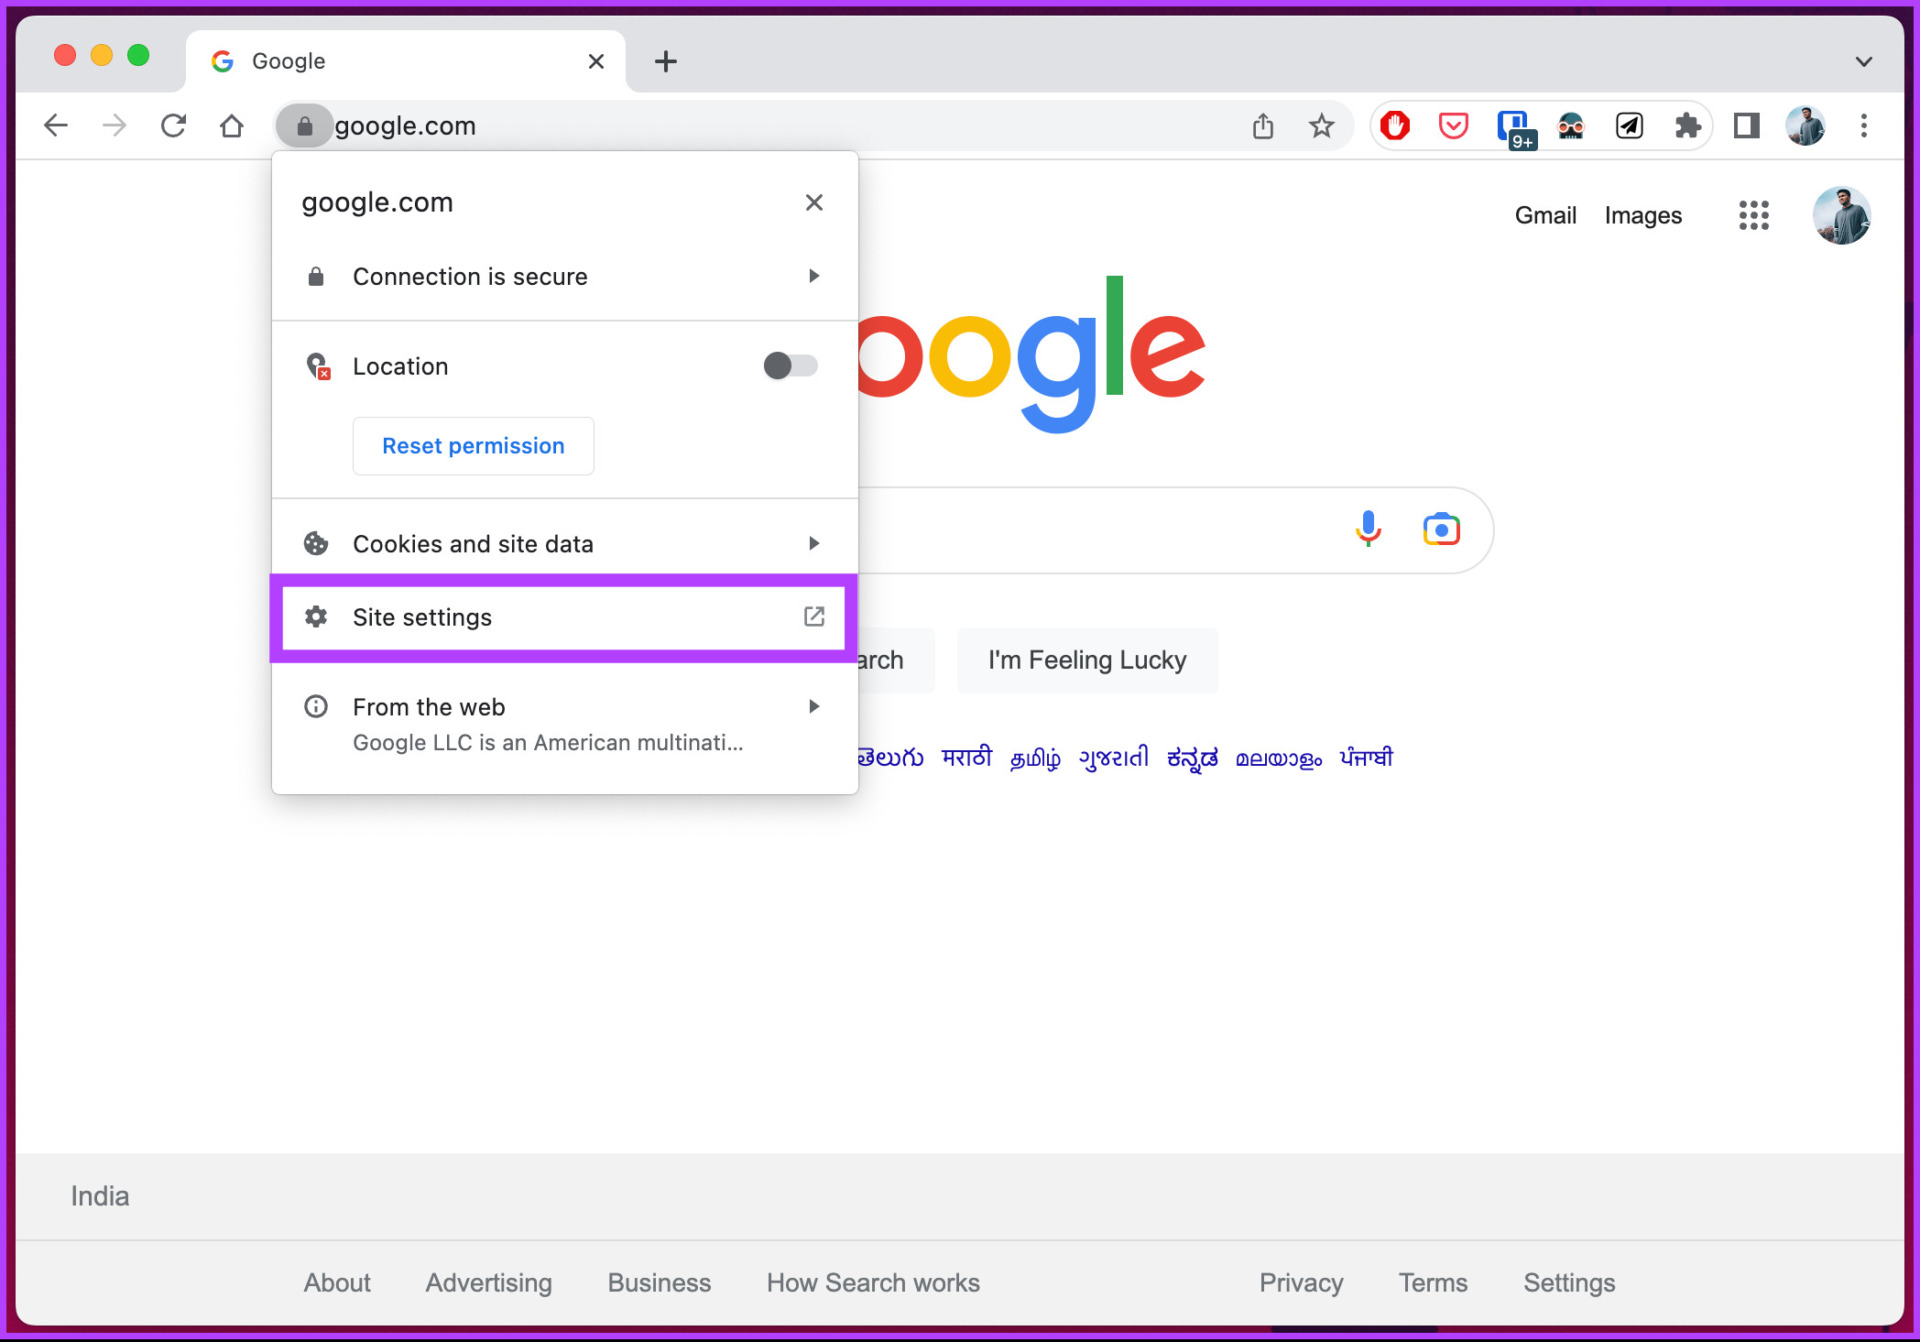The height and width of the screenshot is (1342, 1920).
Task: Click the voice search microphone icon
Action: (x=1363, y=530)
